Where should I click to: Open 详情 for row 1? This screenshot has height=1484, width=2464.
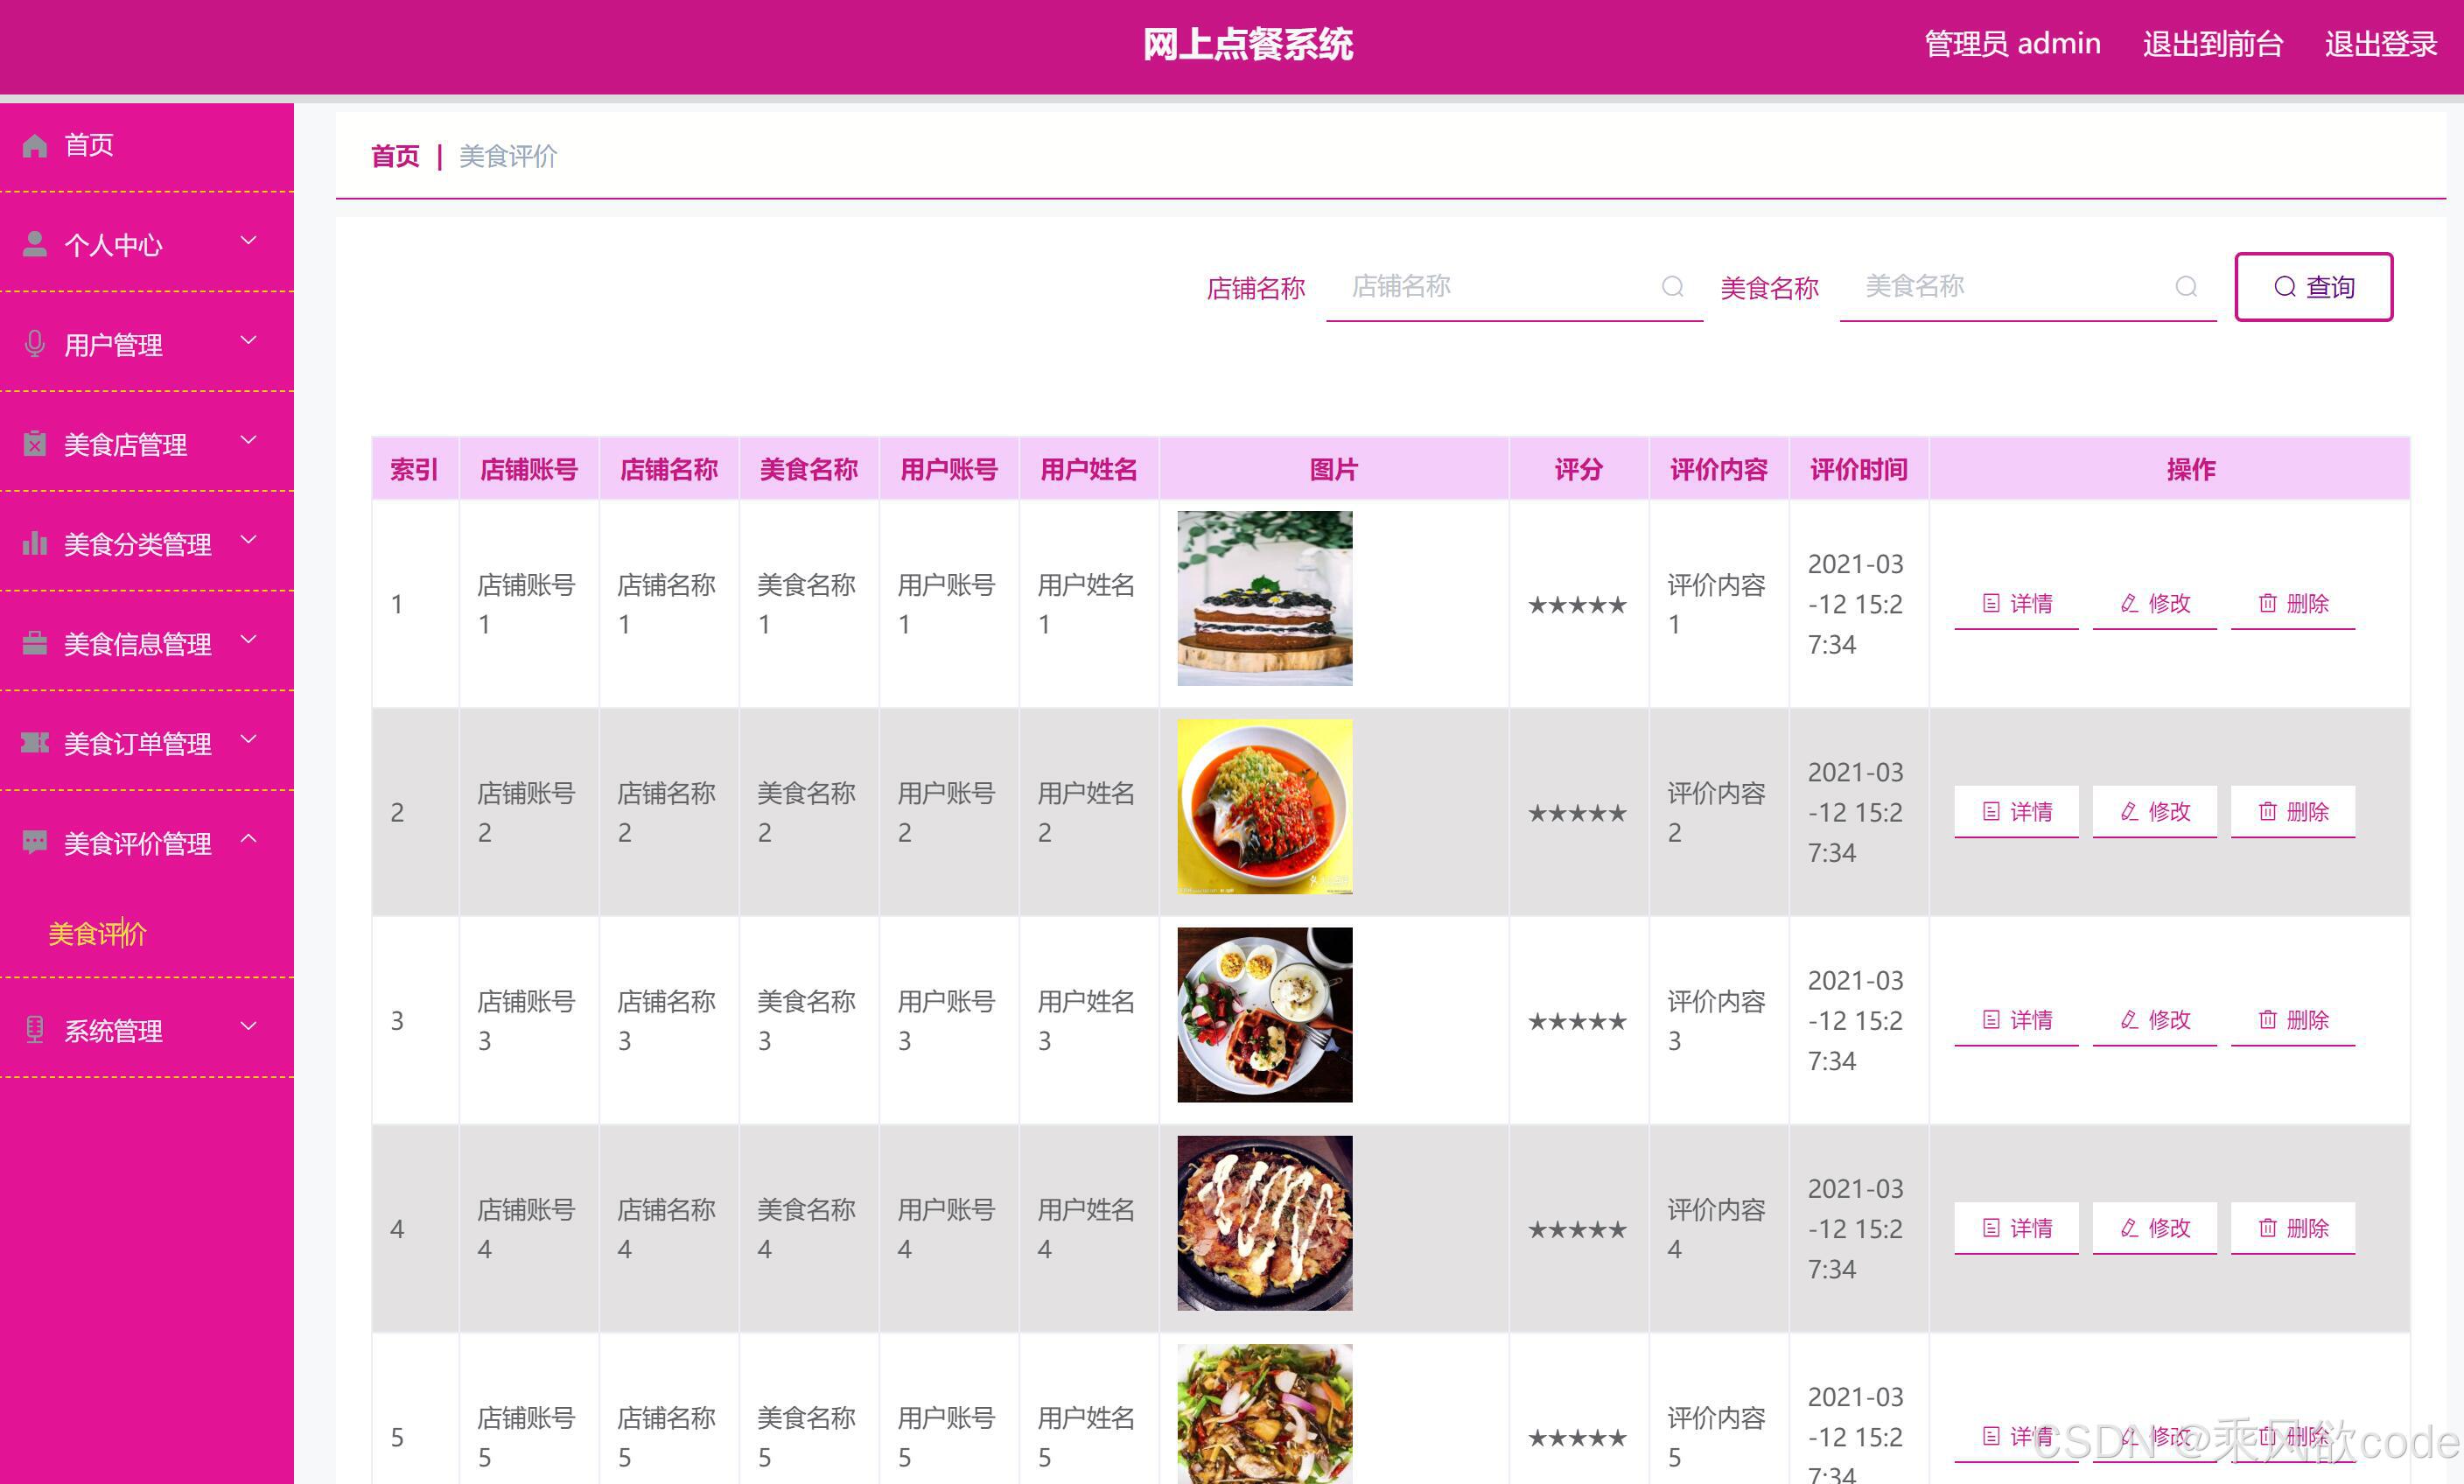tap(2016, 603)
